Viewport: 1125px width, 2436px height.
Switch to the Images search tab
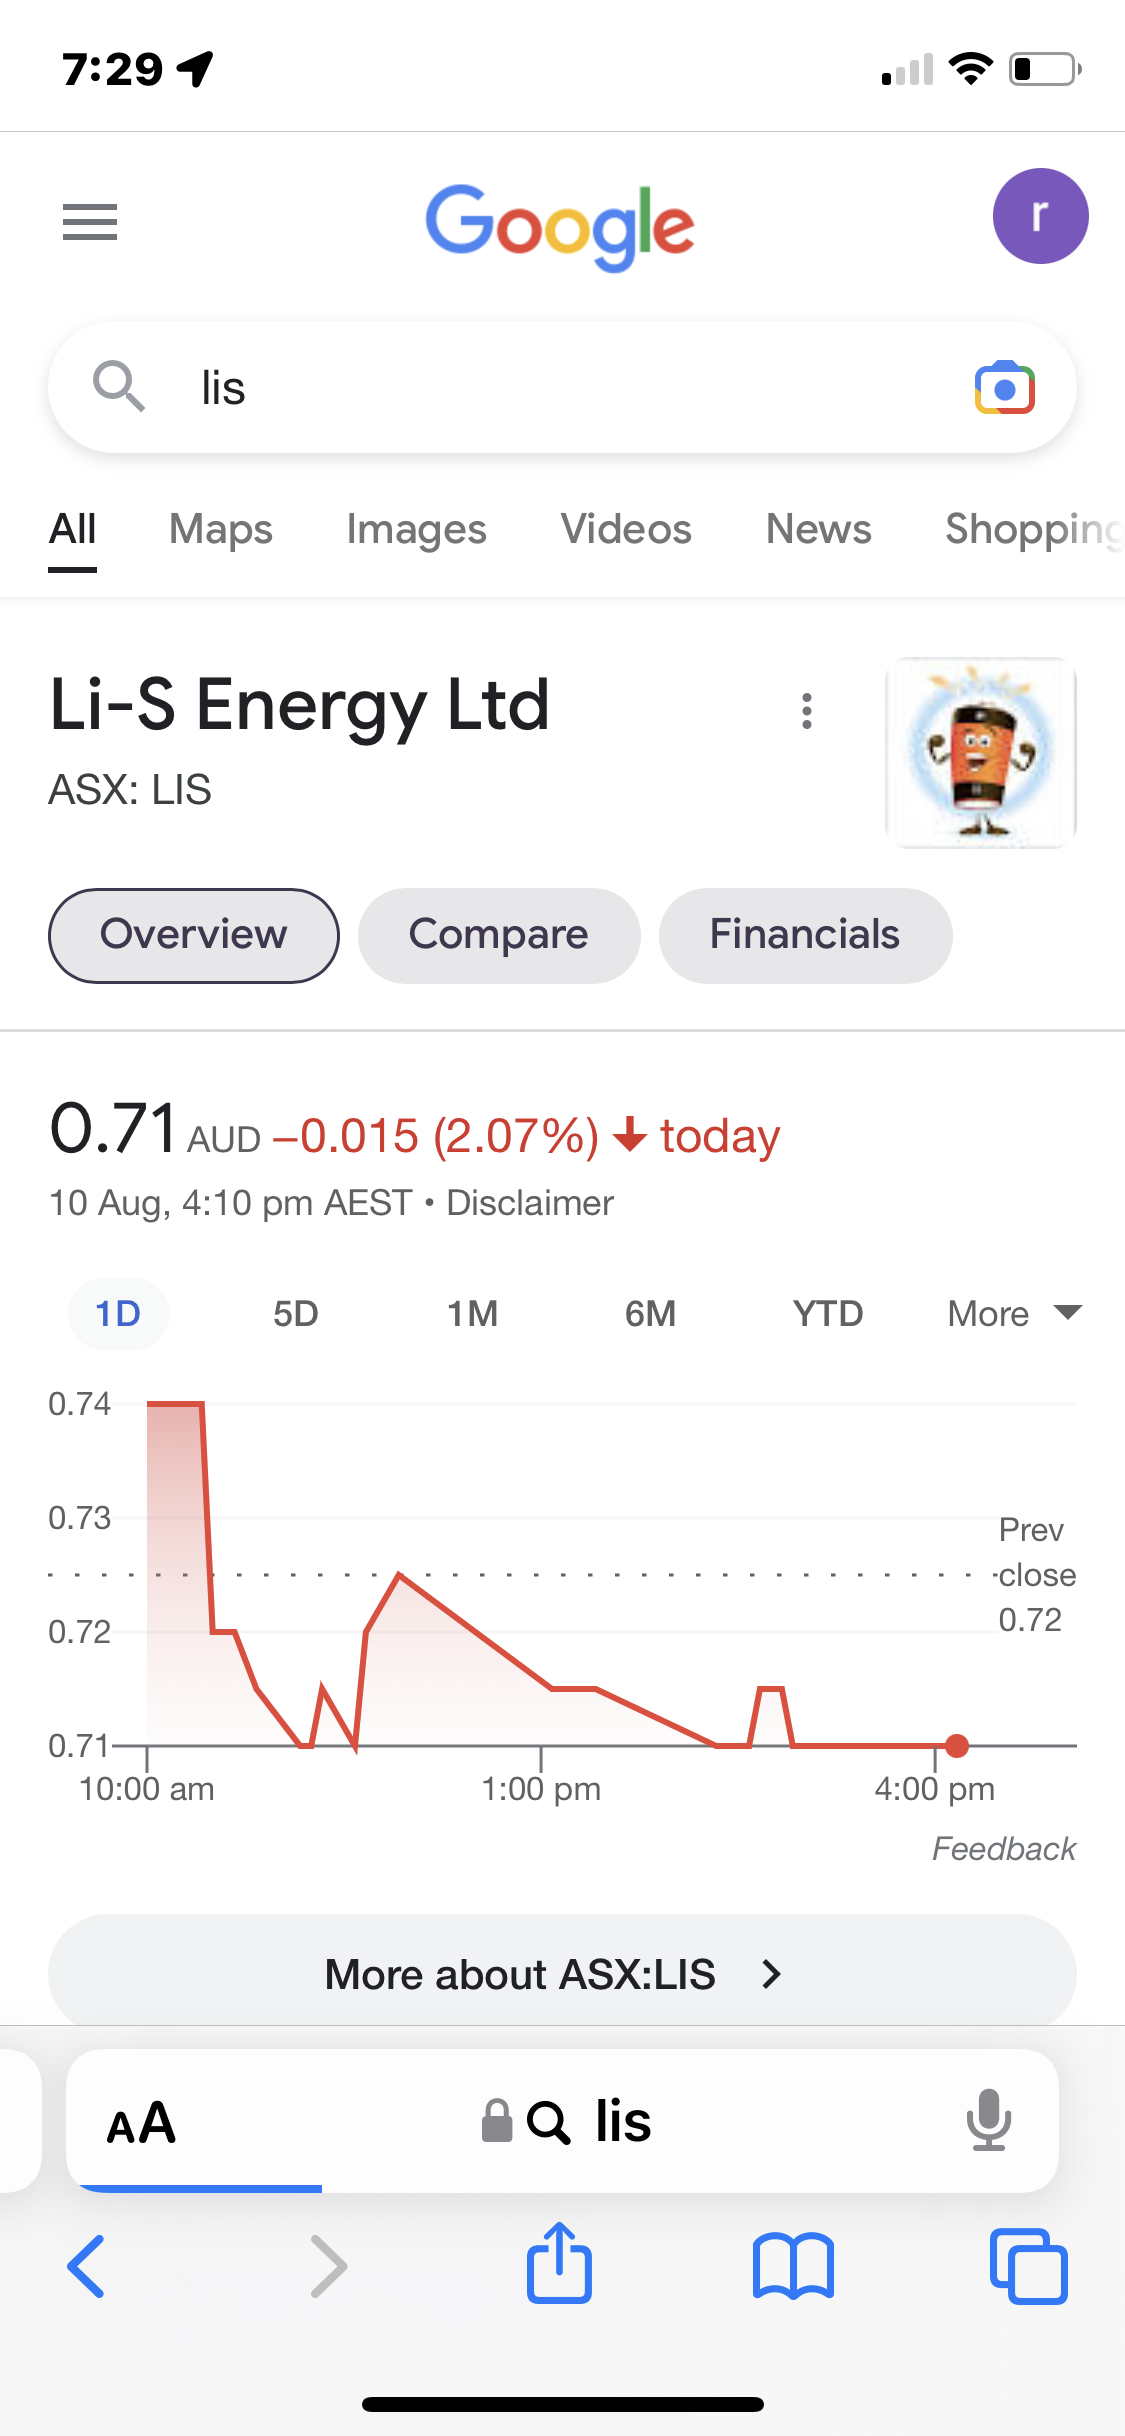[416, 529]
